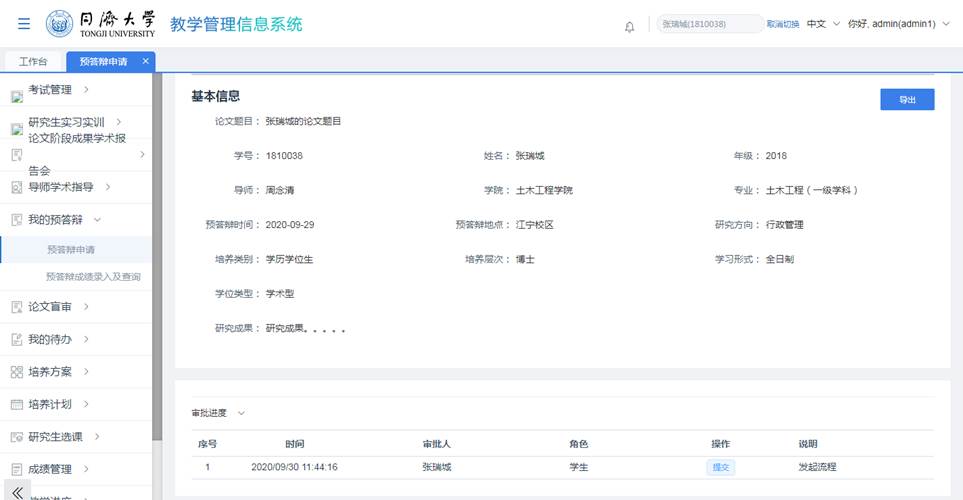Switch to the 工作台 tab
The image size is (963, 500).
click(33, 62)
